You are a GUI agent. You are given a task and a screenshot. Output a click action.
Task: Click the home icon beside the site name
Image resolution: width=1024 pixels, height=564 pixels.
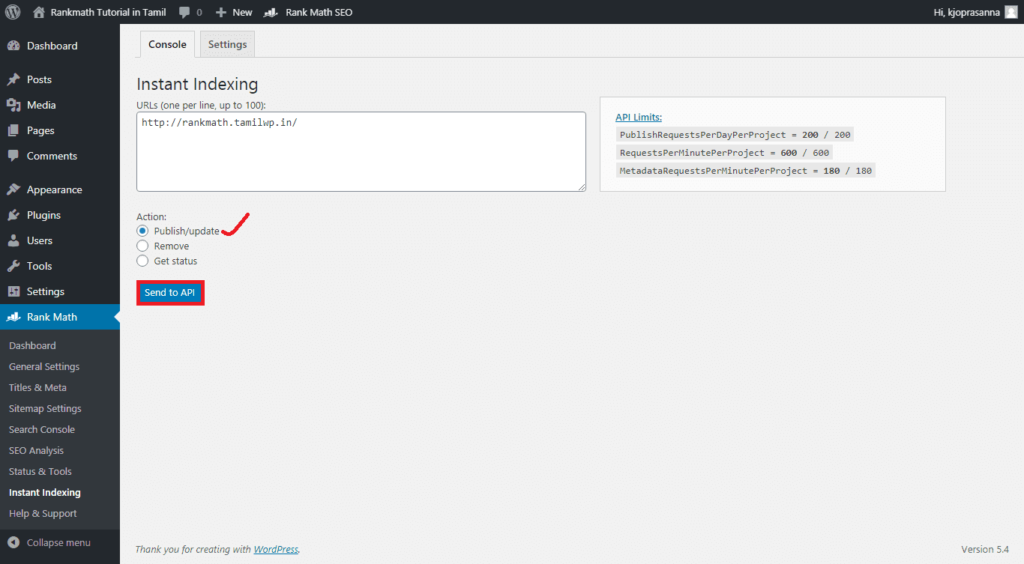tap(39, 12)
